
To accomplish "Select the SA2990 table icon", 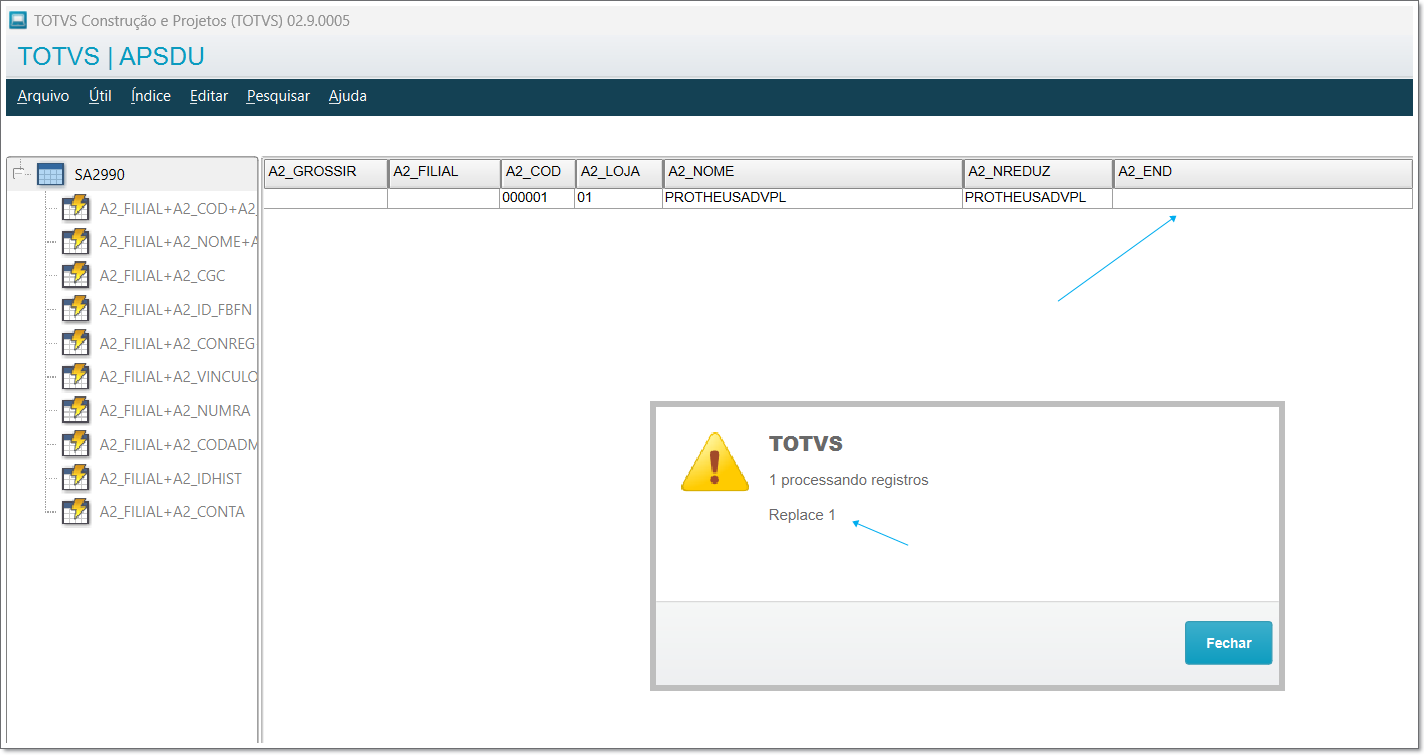I will pos(50,174).
